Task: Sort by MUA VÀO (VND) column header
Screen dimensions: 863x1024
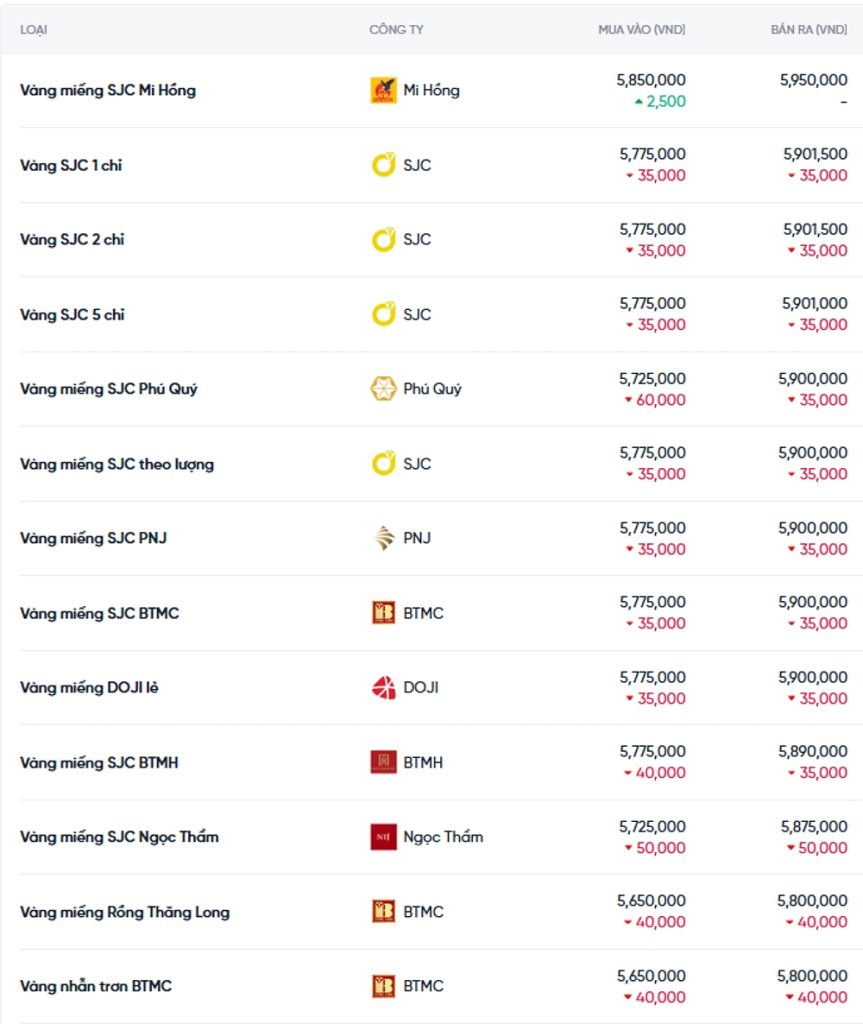Action: coord(641,30)
